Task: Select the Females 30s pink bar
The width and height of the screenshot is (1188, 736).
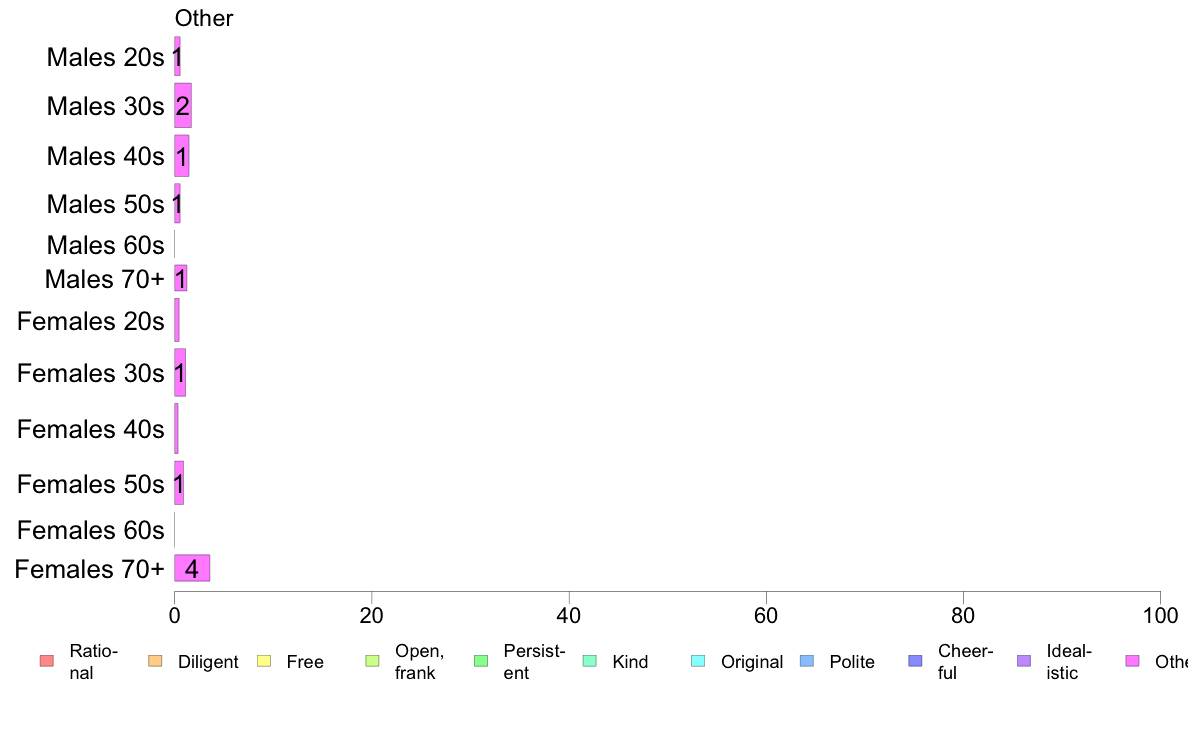Action: tap(180, 372)
